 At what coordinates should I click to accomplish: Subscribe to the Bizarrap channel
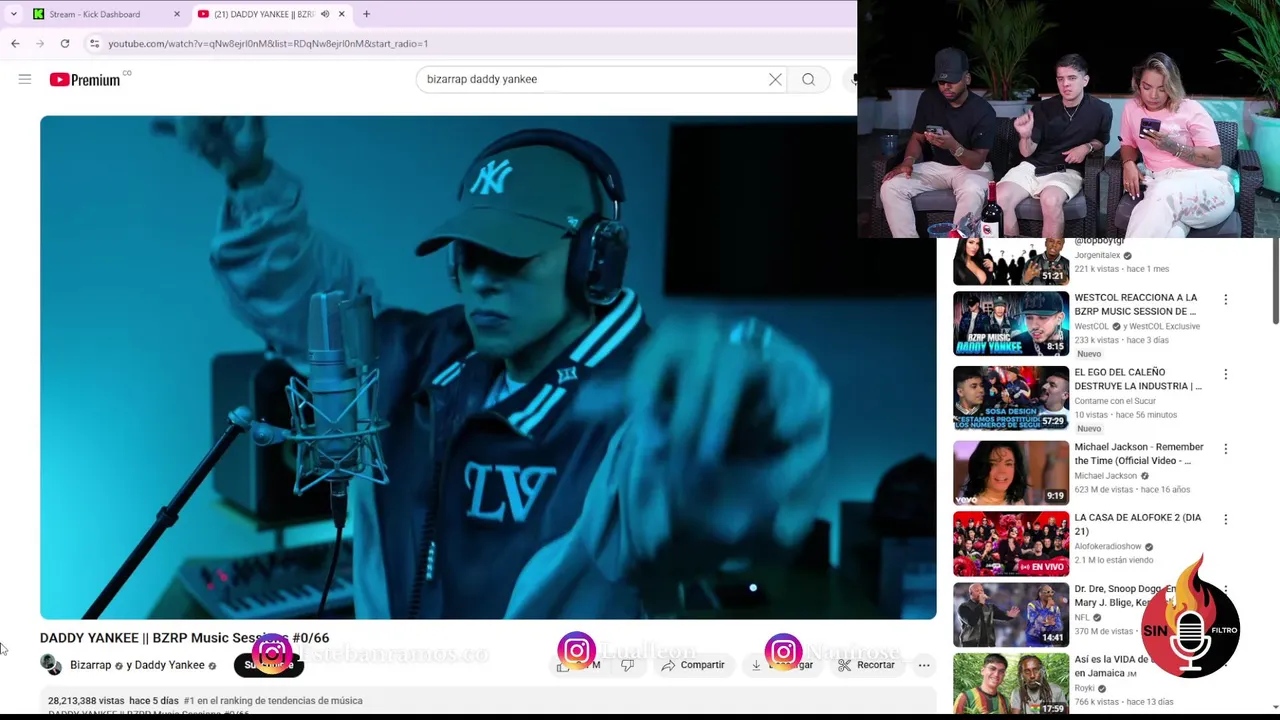pos(268,665)
